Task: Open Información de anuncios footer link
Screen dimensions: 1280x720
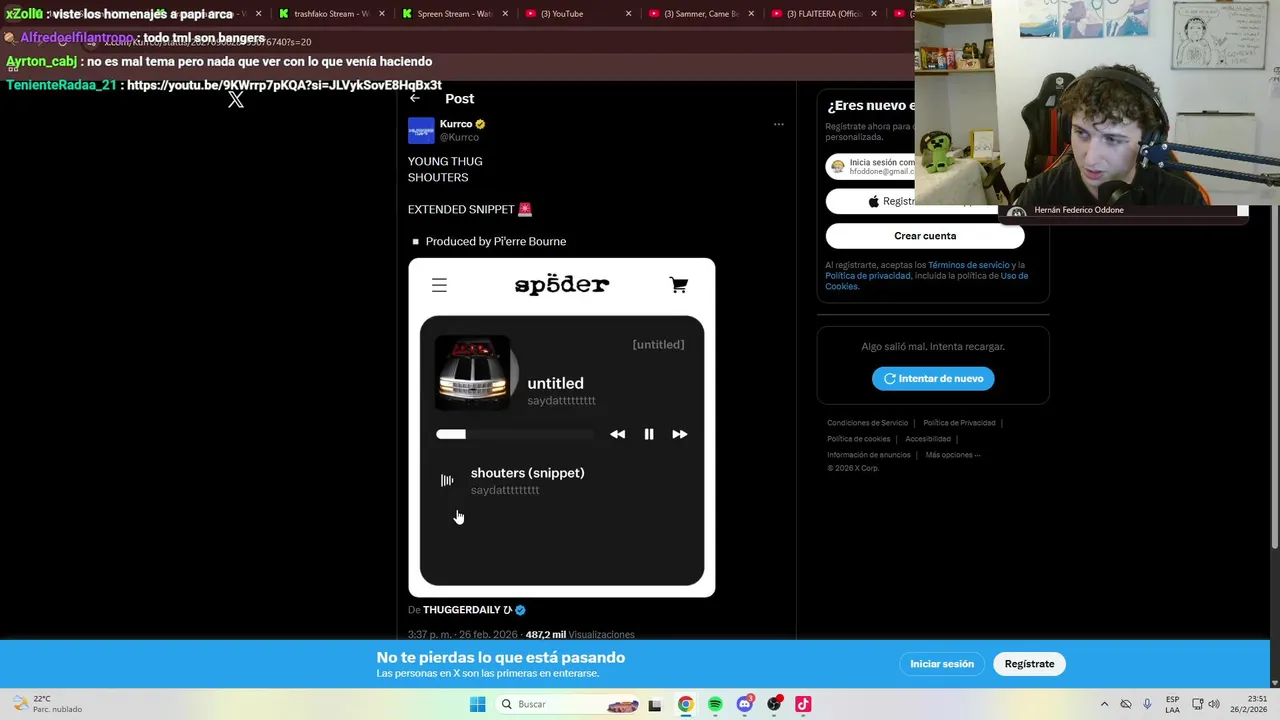Action: (x=868, y=455)
